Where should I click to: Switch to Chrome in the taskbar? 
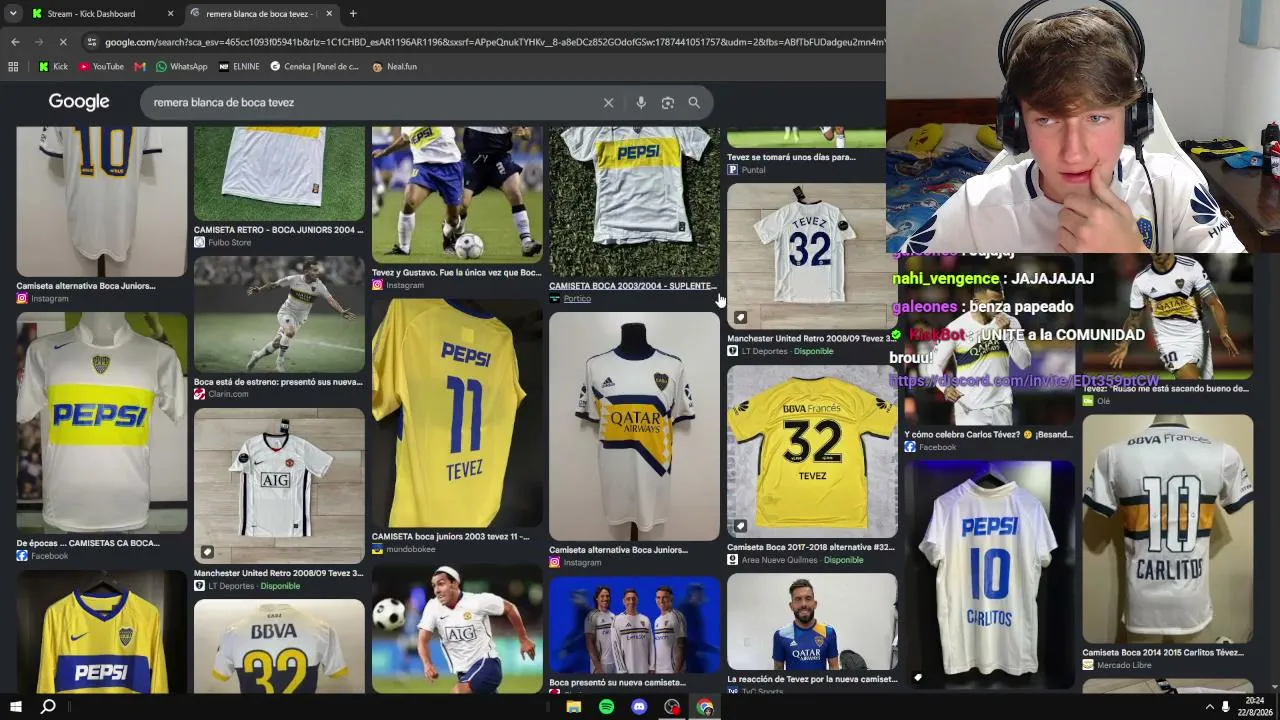[x=705, y=707]
